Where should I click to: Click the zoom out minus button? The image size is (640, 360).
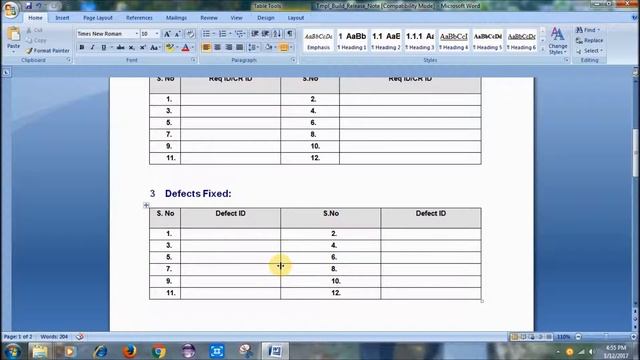[578, 337]
